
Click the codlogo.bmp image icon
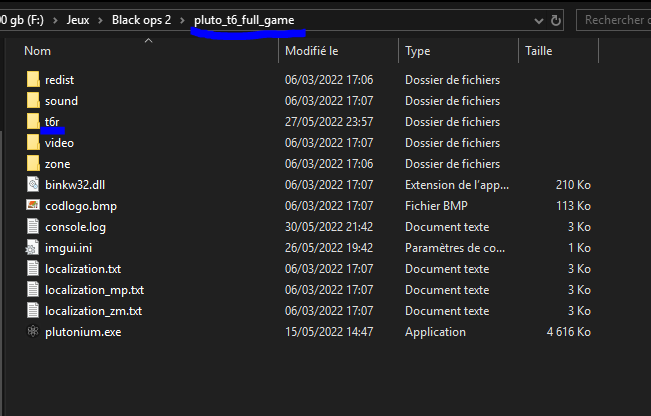[x=33, y=205]
